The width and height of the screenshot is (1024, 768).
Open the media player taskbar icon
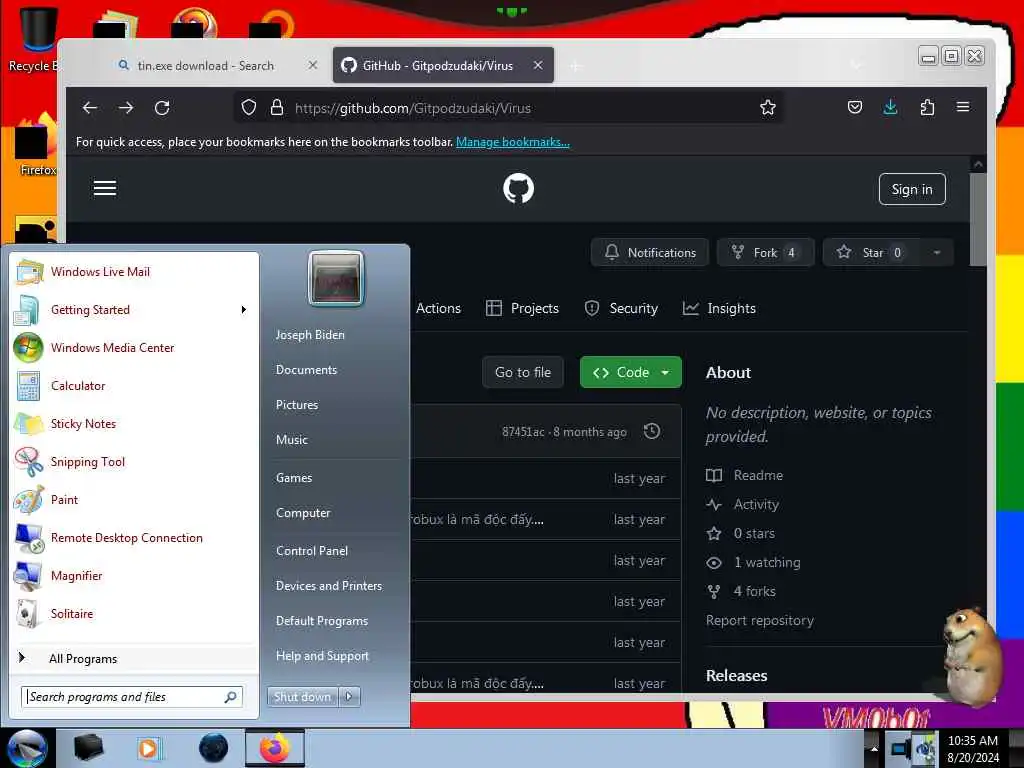pyautogui.click(x=149, y=748)
